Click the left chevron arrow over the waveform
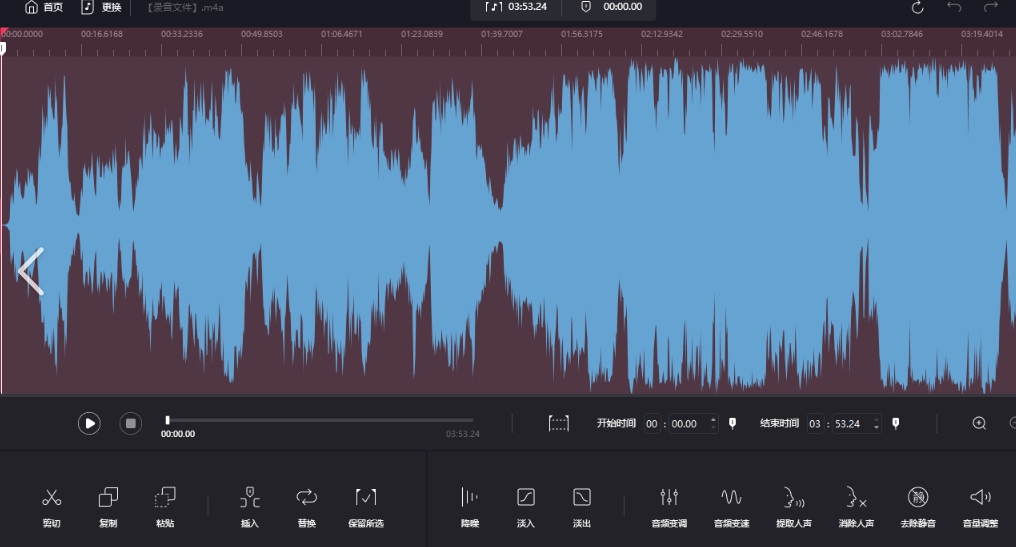The height and width of the screenshot is (547, 1016). 30,272
